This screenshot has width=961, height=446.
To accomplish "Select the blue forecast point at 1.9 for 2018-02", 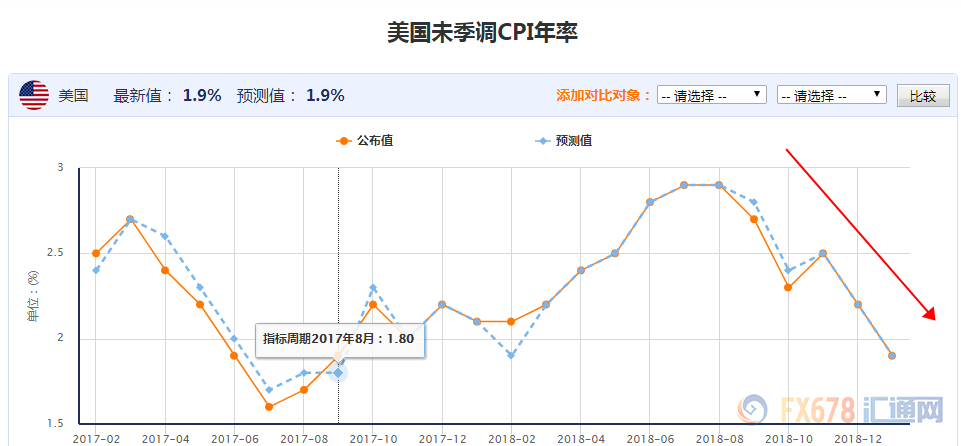I will tap(511, 355).
